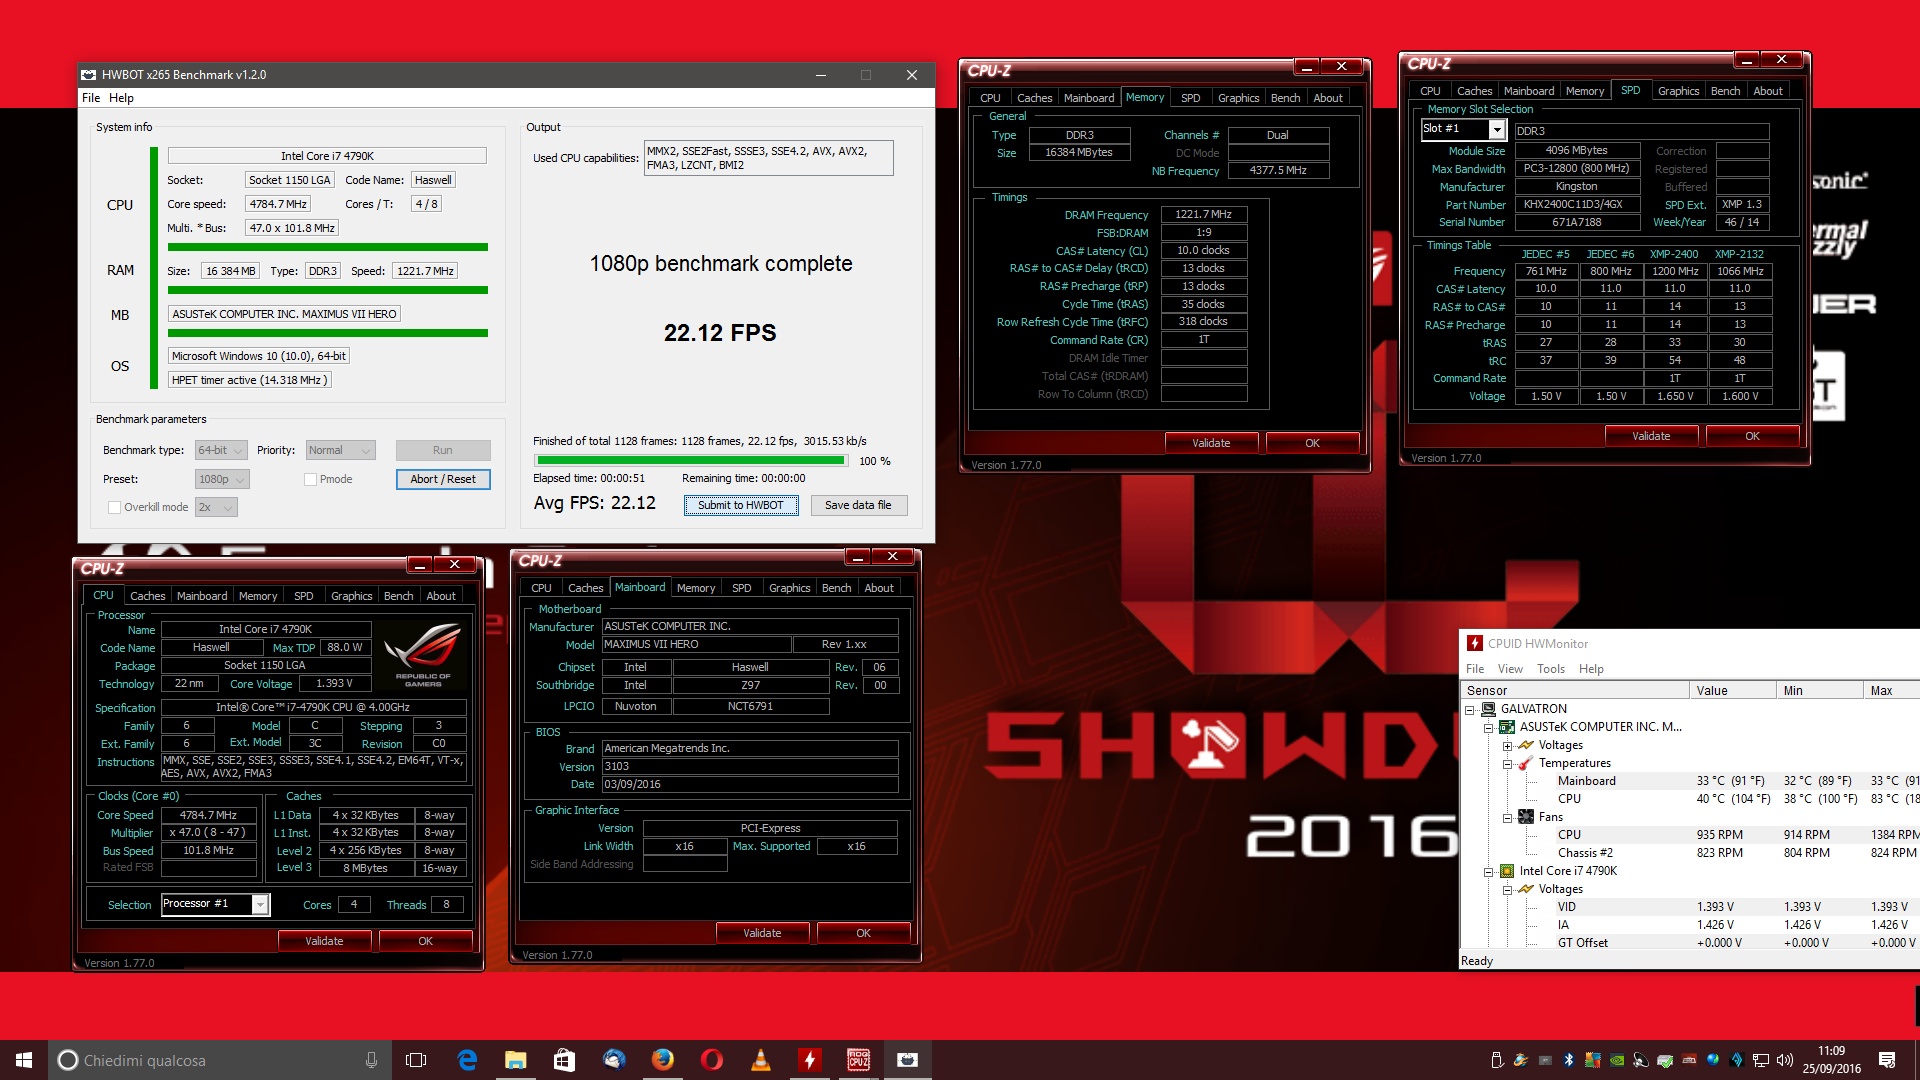
Task: Click OK in CPU-Z SPD window
Action: [1752, 436]
